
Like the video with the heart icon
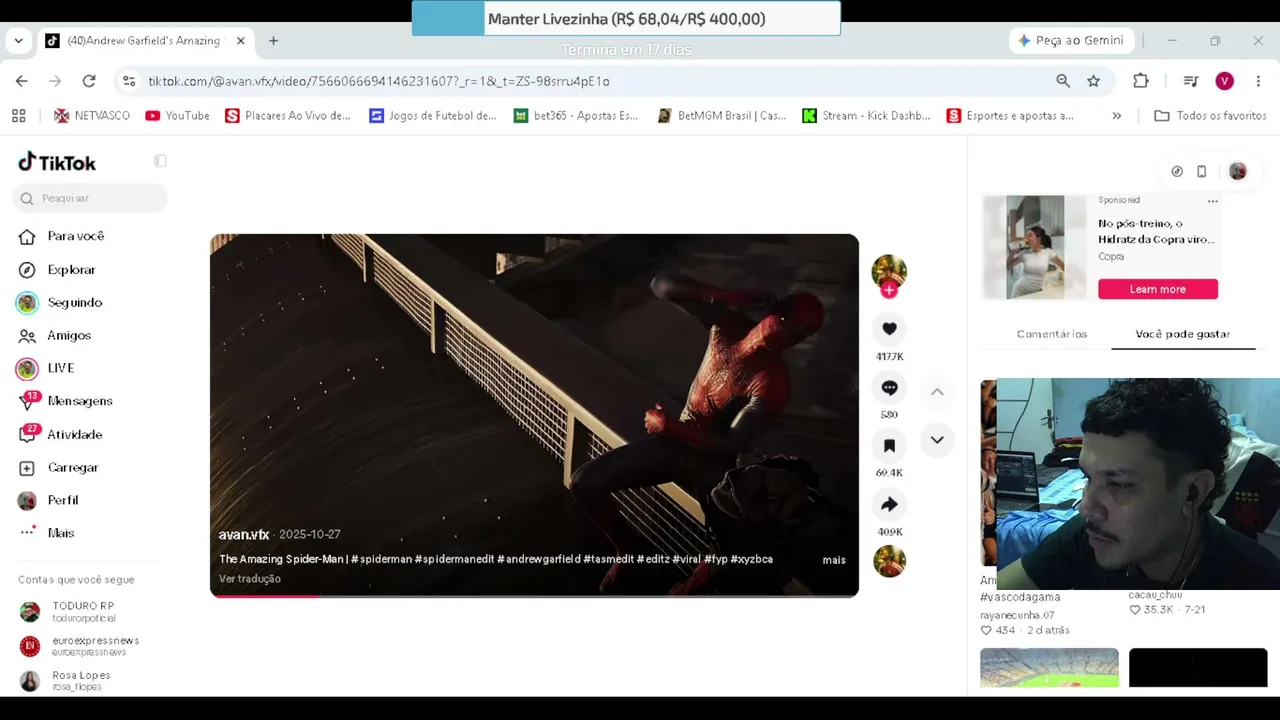coord(889,329)
